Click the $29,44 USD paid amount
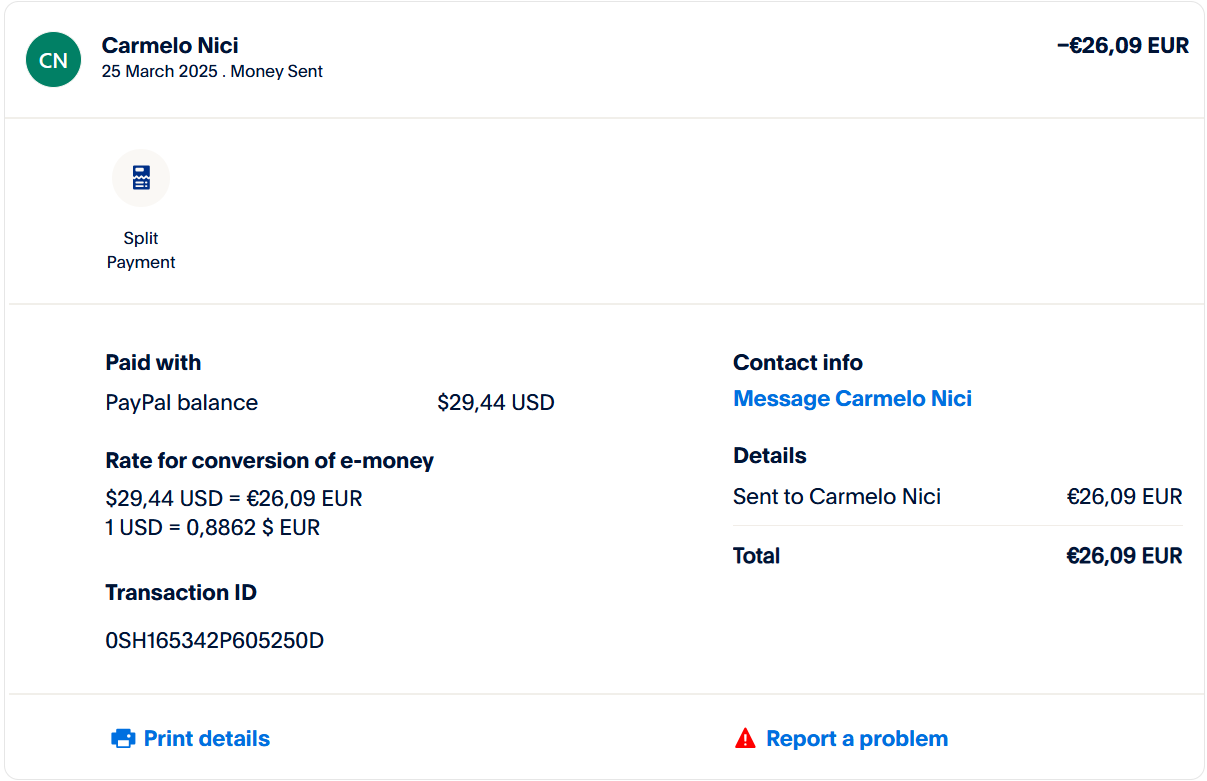This screenshot has height=781, width=1207. pos(495,403)
